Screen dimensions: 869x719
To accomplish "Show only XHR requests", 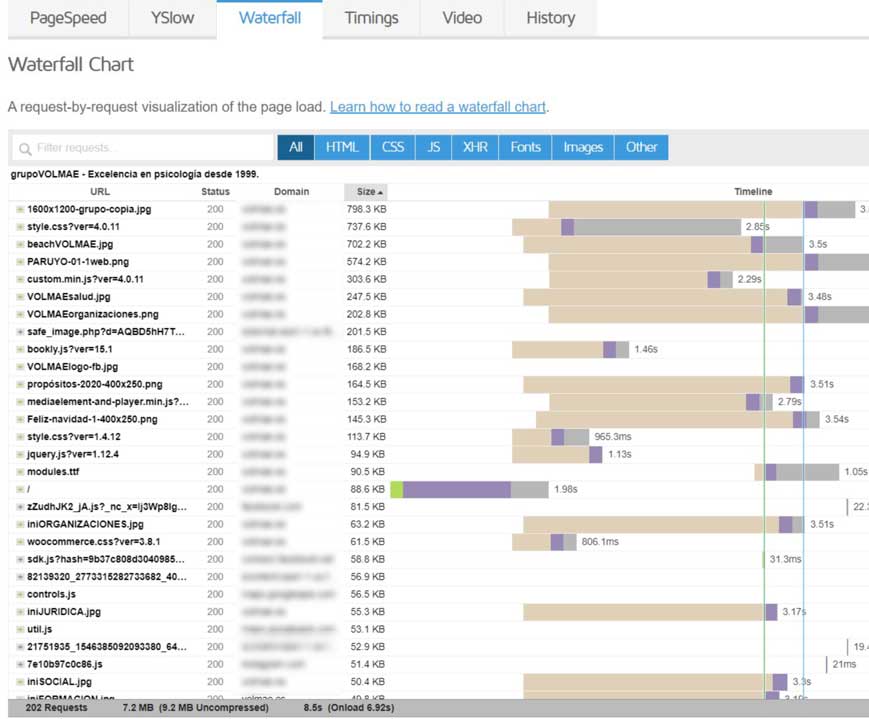I will [x=475, y=147].
